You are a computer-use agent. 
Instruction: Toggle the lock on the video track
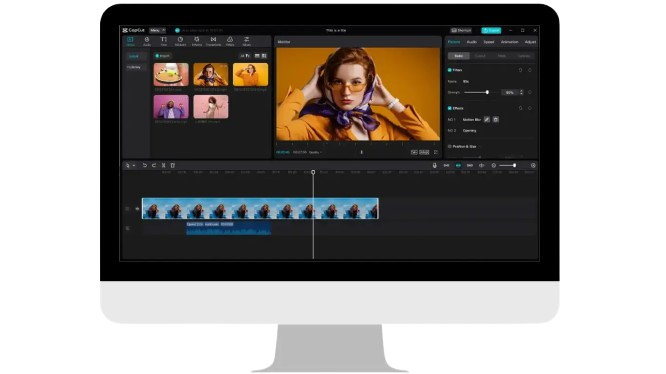(127, 208)
